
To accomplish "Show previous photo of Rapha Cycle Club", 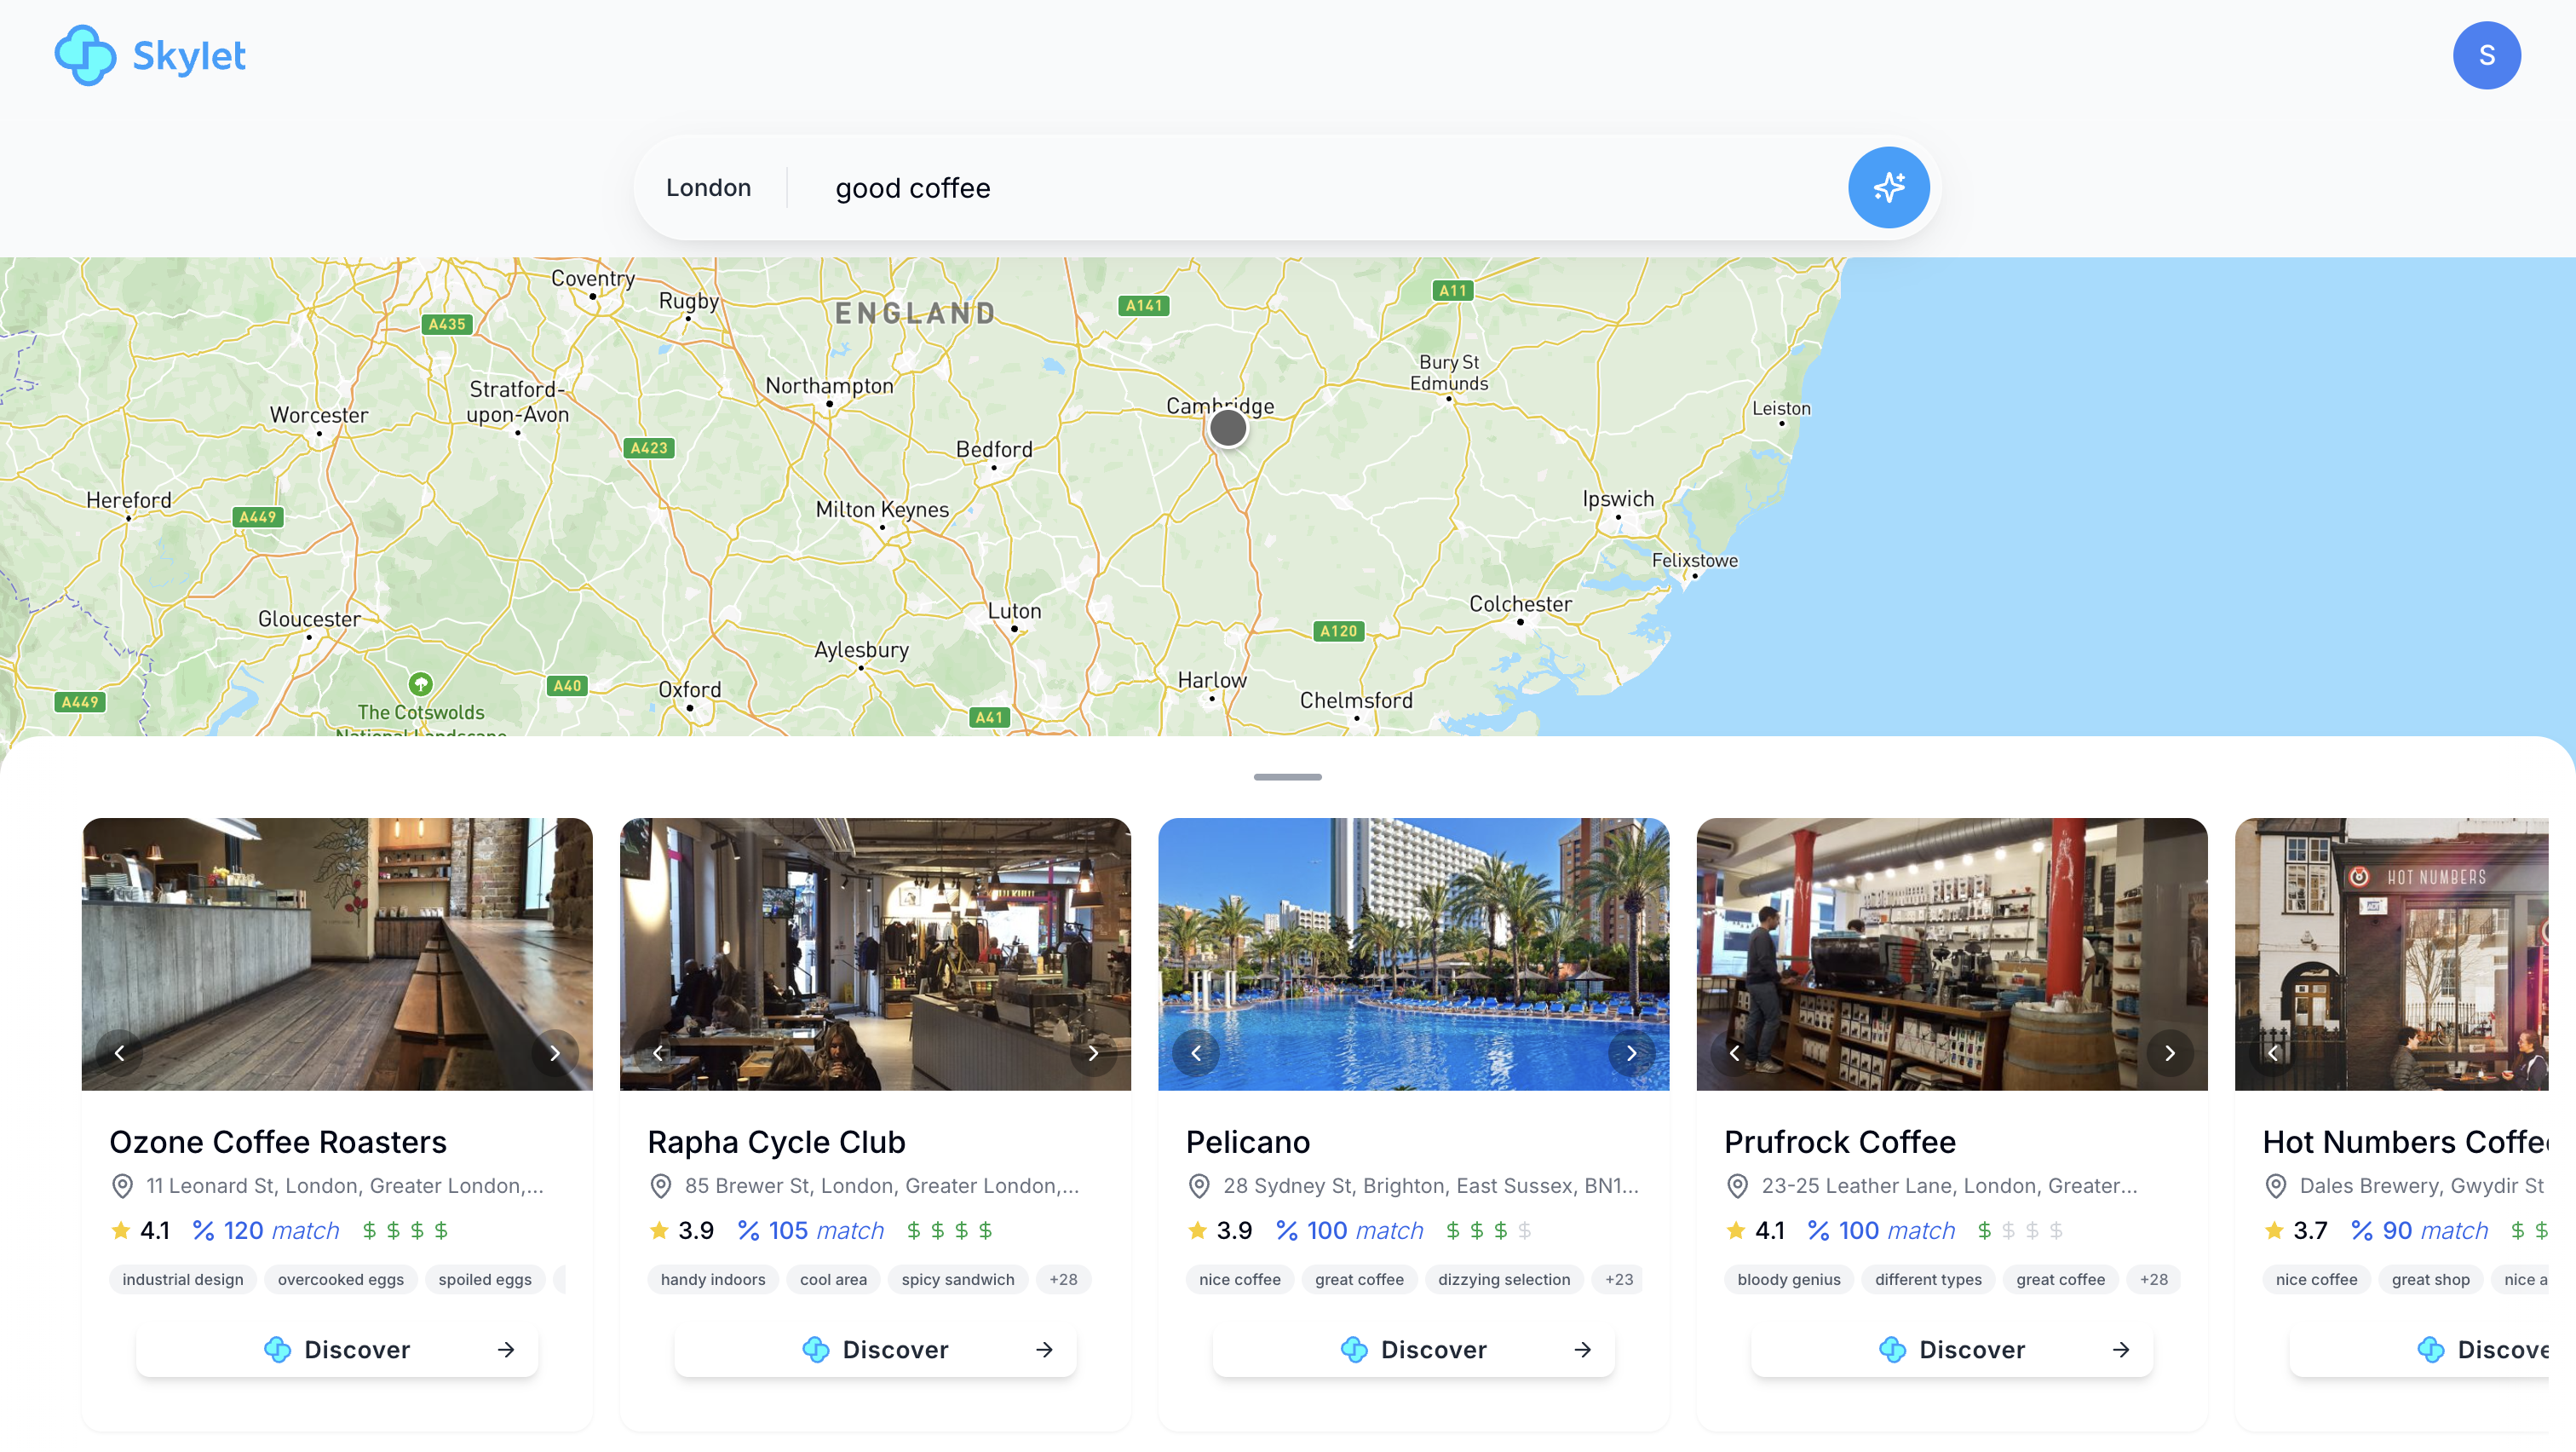I will 658,1053.
